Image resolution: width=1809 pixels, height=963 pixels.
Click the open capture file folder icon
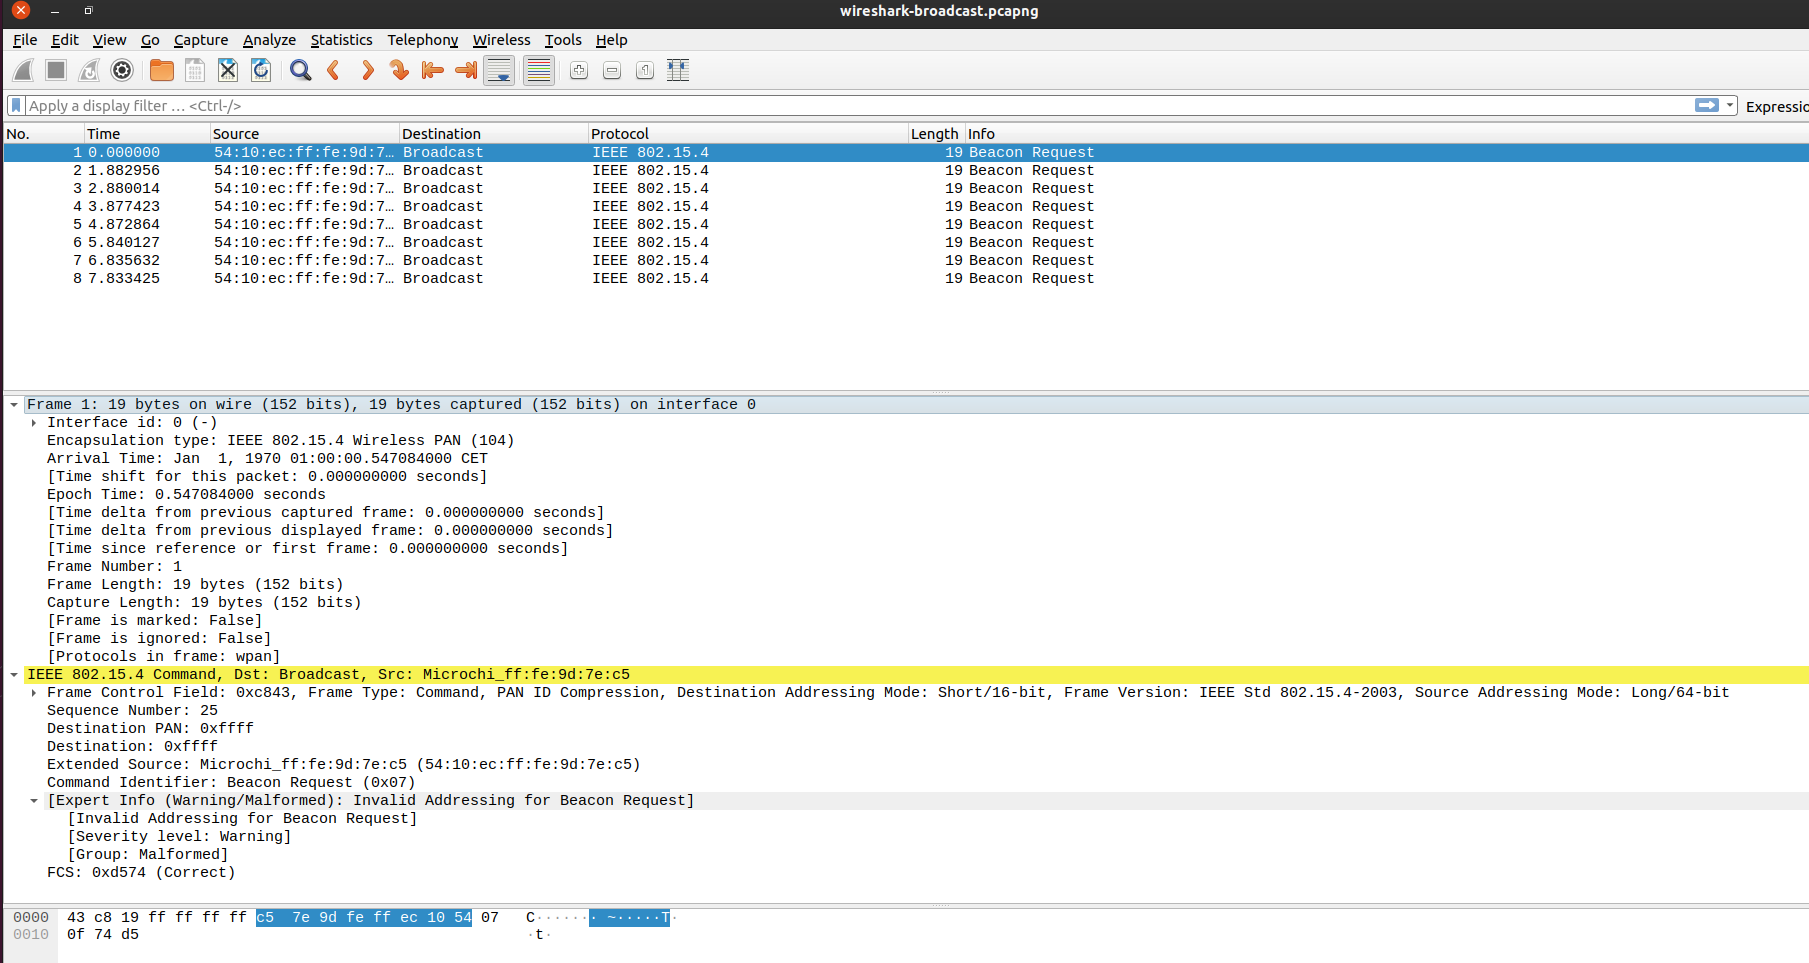coord(161,70)
